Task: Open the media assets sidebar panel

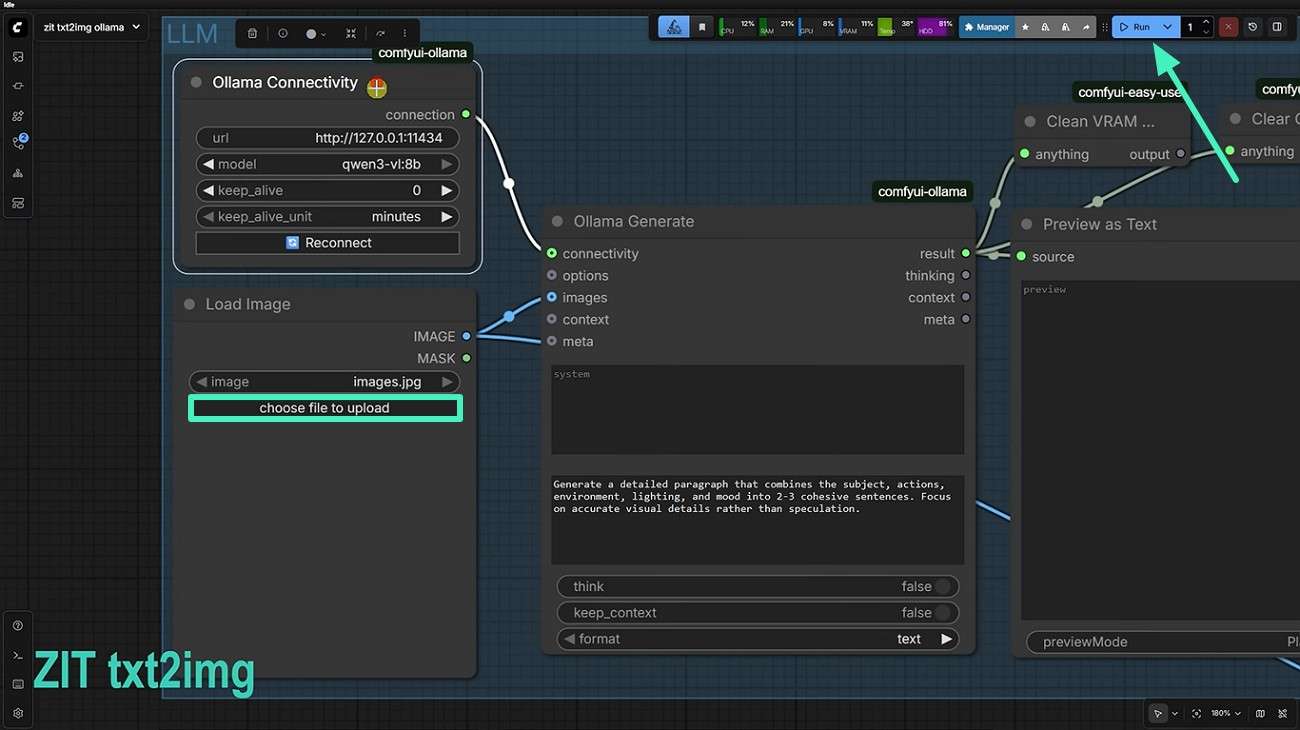Action: pos(18,57)
